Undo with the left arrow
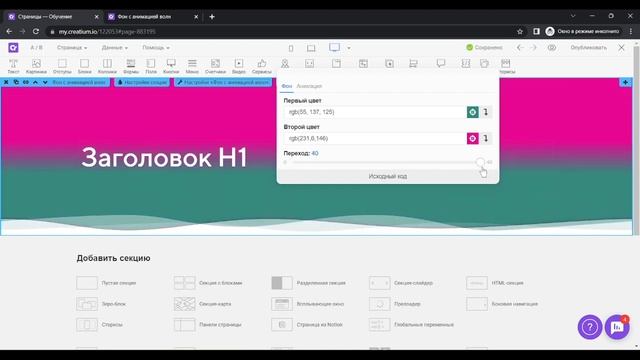The width and height of the screenshot is (640, 360). click(520, 48)
